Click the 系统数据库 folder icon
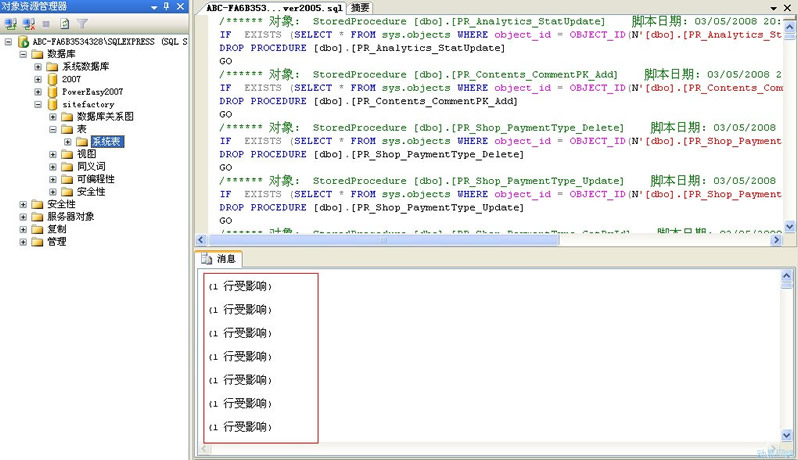Viewport: 798px width, 460px height. point(52,67)
